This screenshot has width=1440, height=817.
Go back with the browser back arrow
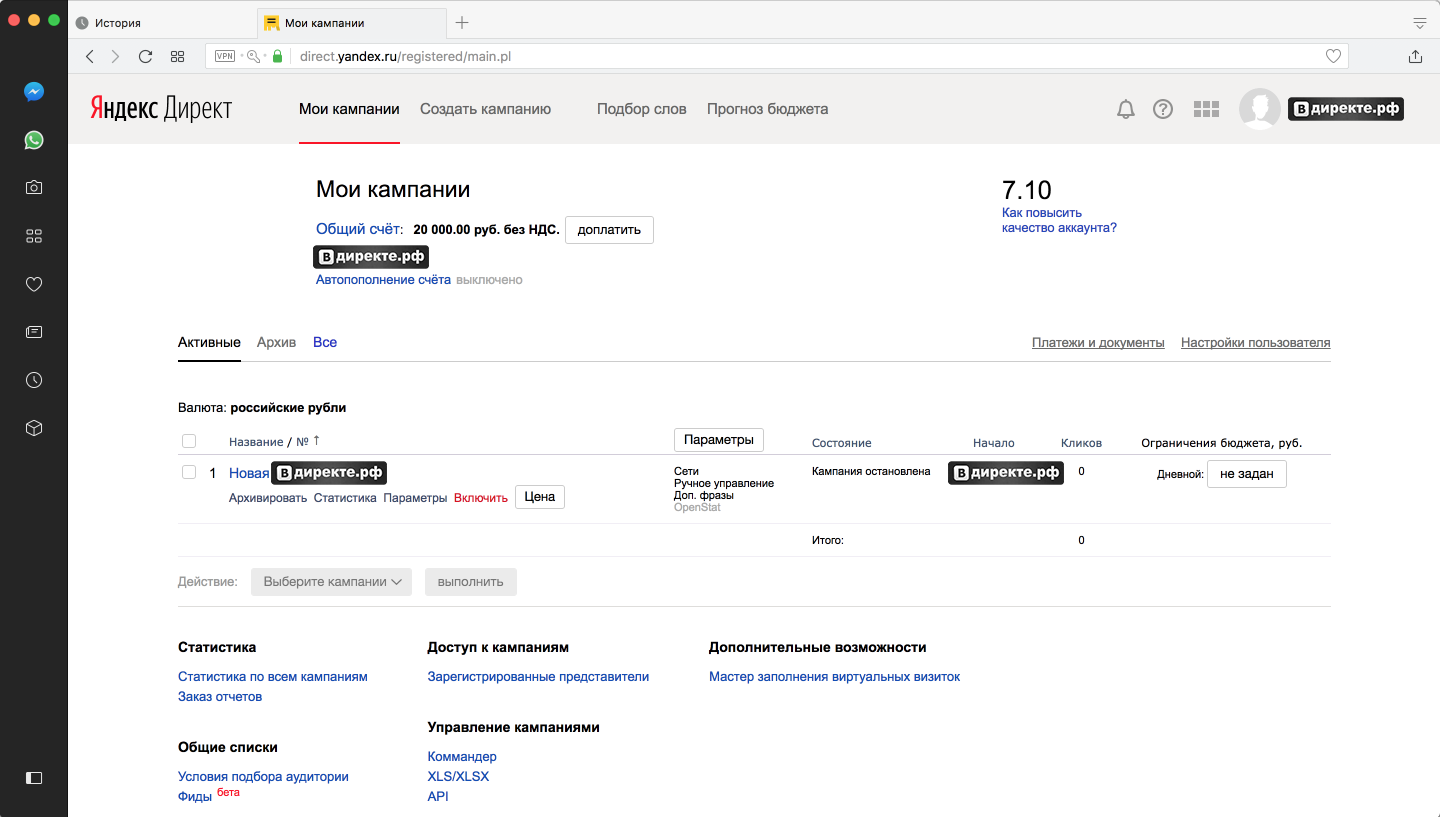[x=90, y=57]
